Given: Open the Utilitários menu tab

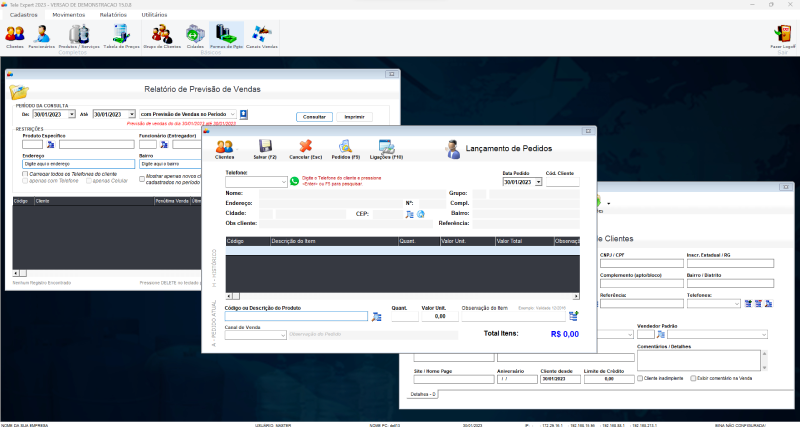Looking at the screenshot, I should pyautogui.click(x=155, y=15).
